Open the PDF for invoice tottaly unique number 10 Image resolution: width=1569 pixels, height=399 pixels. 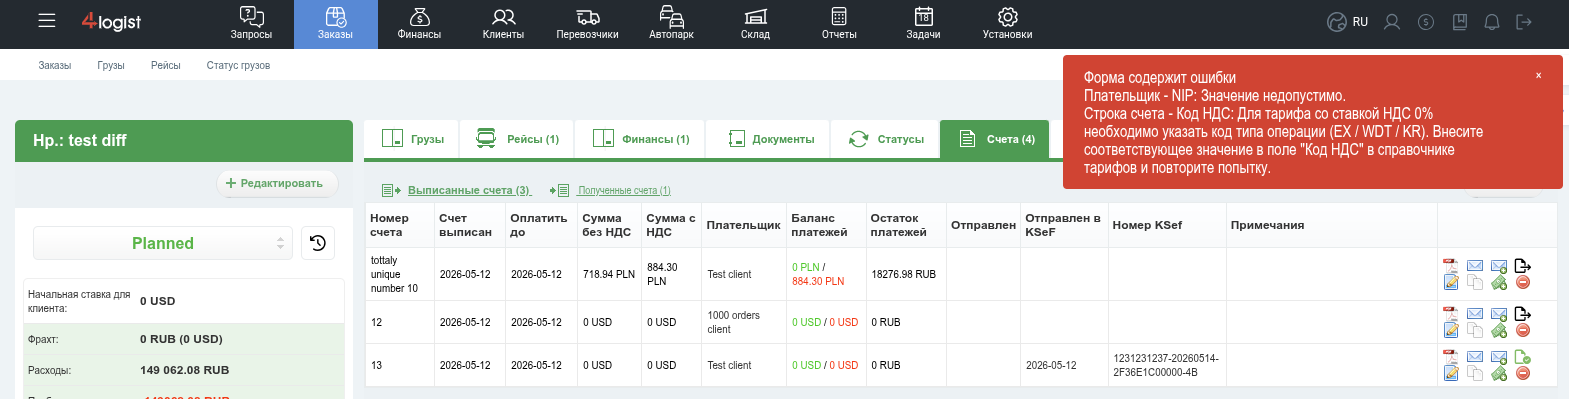click(x=1450, y=266)
